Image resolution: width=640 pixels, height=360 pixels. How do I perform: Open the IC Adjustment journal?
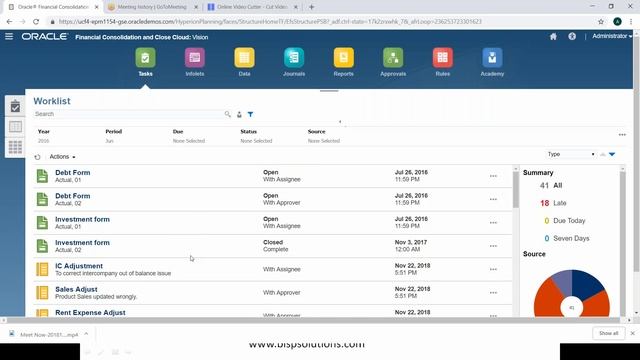[x=79, y=266]
